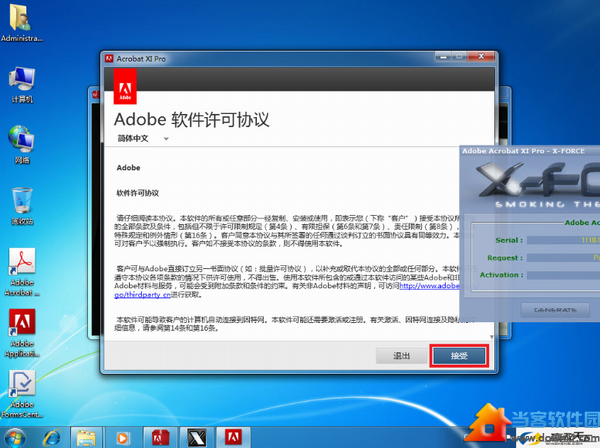Close the Acrobat XI Pro window
Image resolution: width=600 pixels, height=448 pixels.
[x=481, y=57]
